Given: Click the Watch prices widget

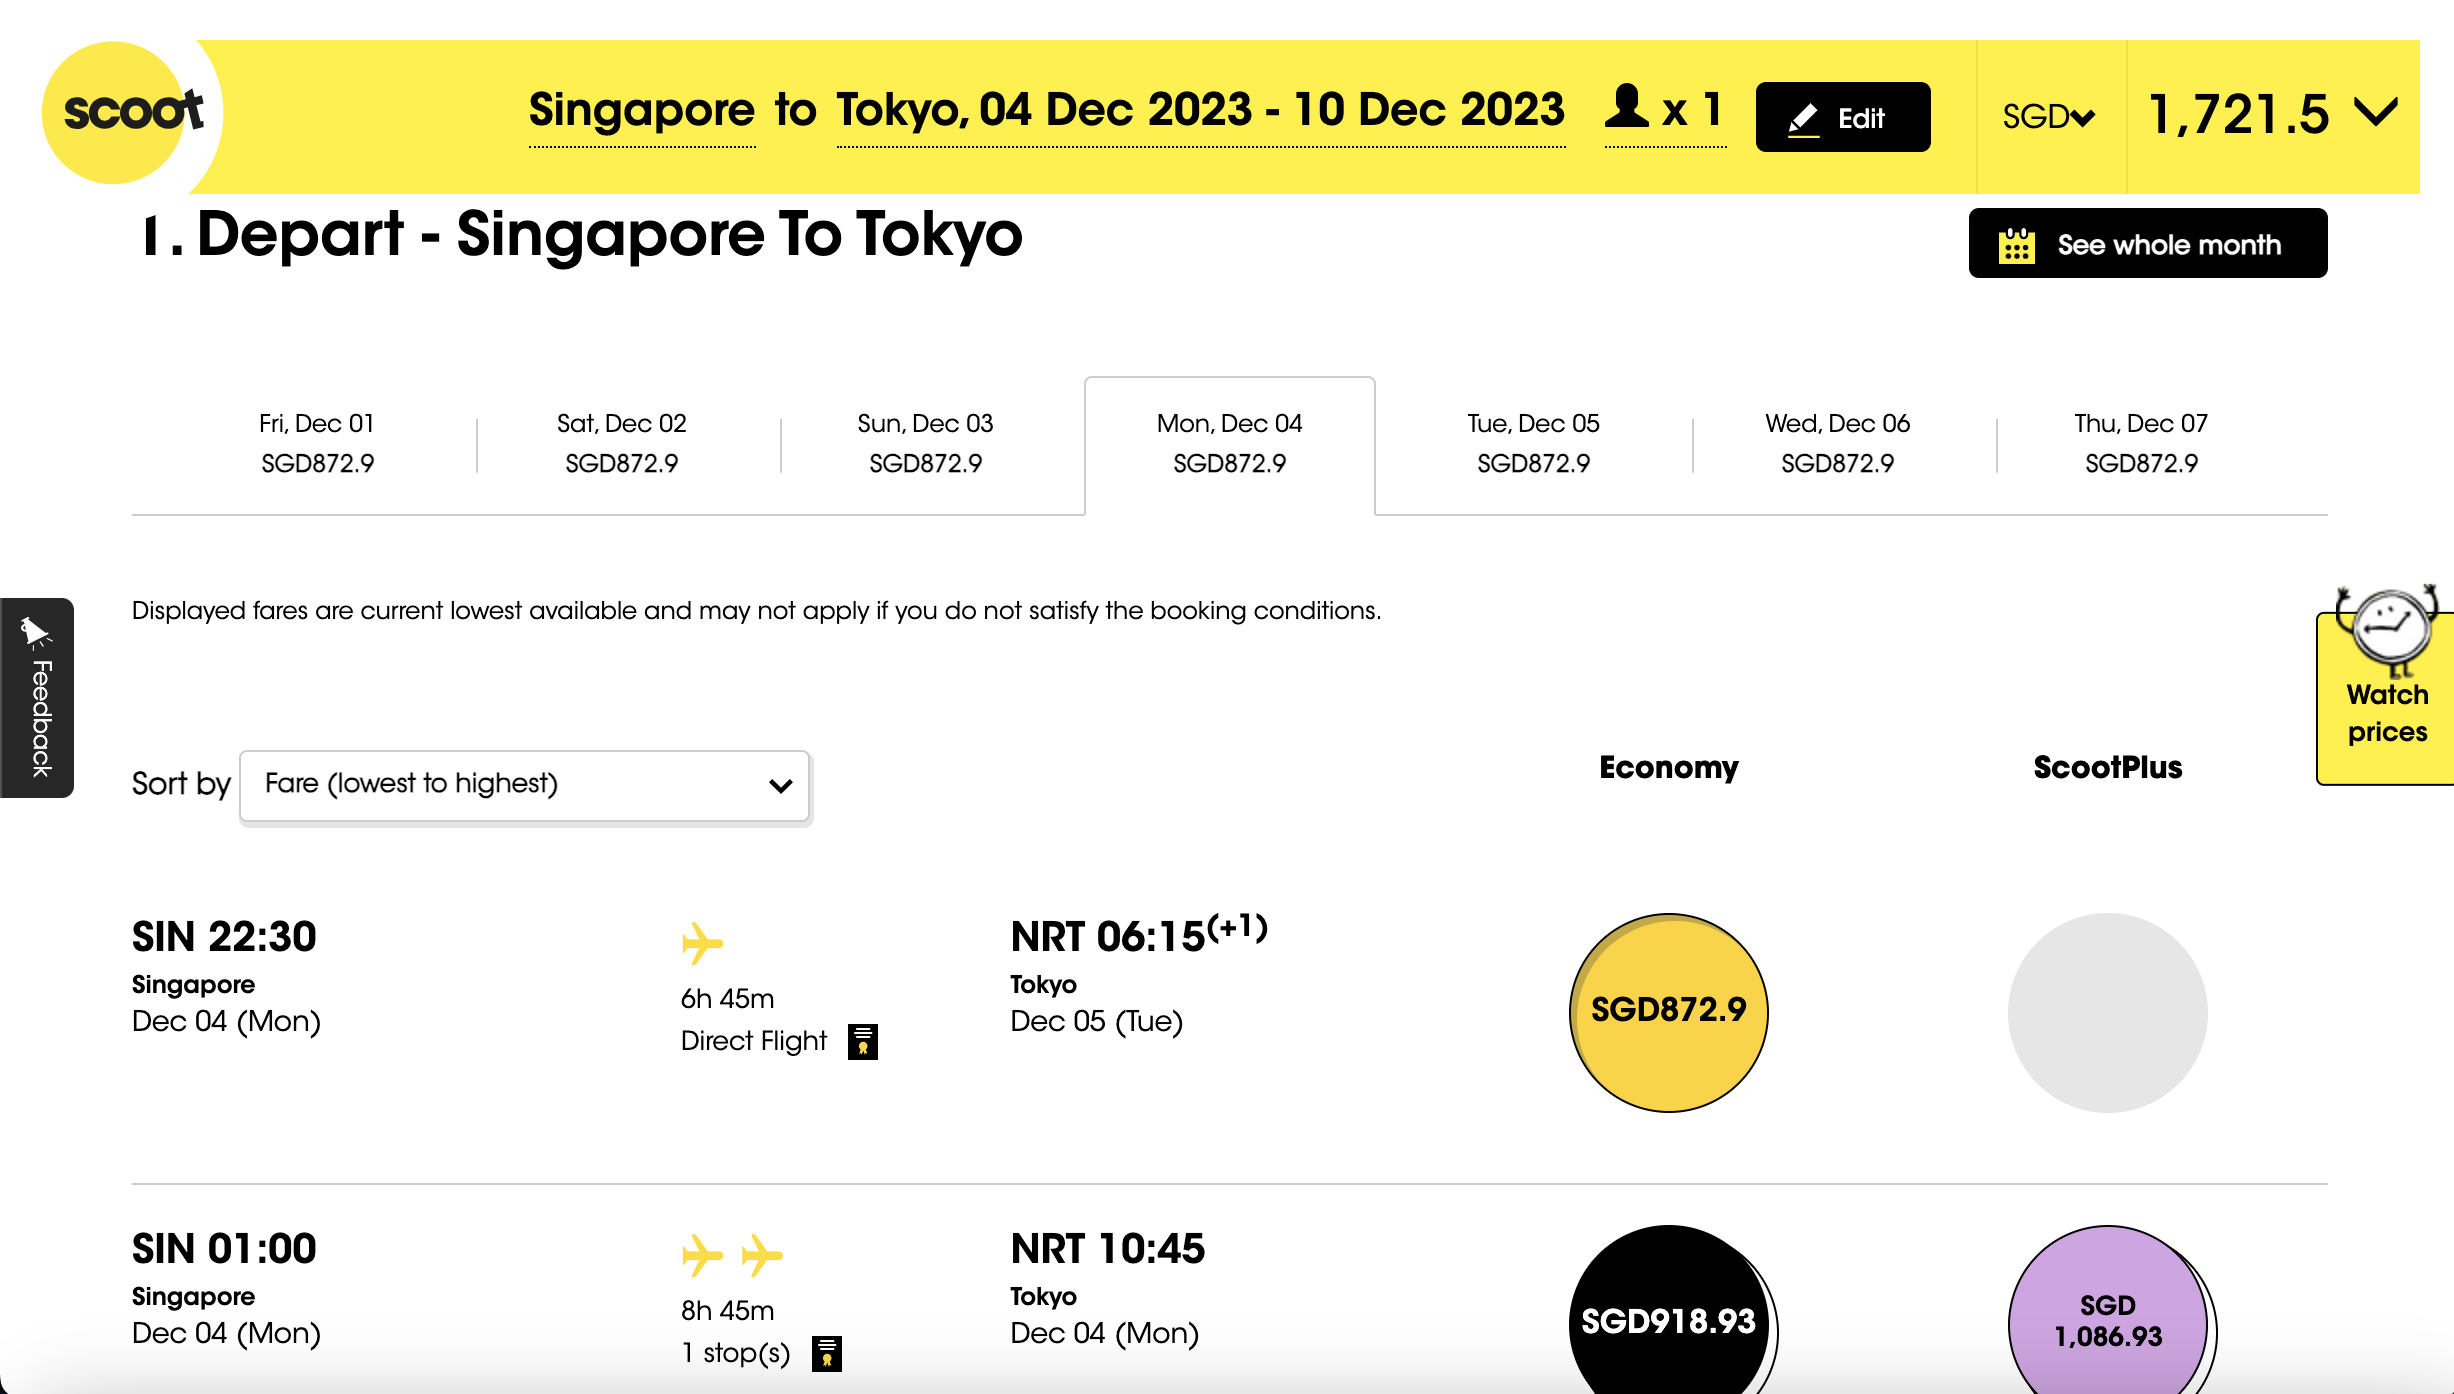Looking at the screenshot, I should pos(2386,687).
